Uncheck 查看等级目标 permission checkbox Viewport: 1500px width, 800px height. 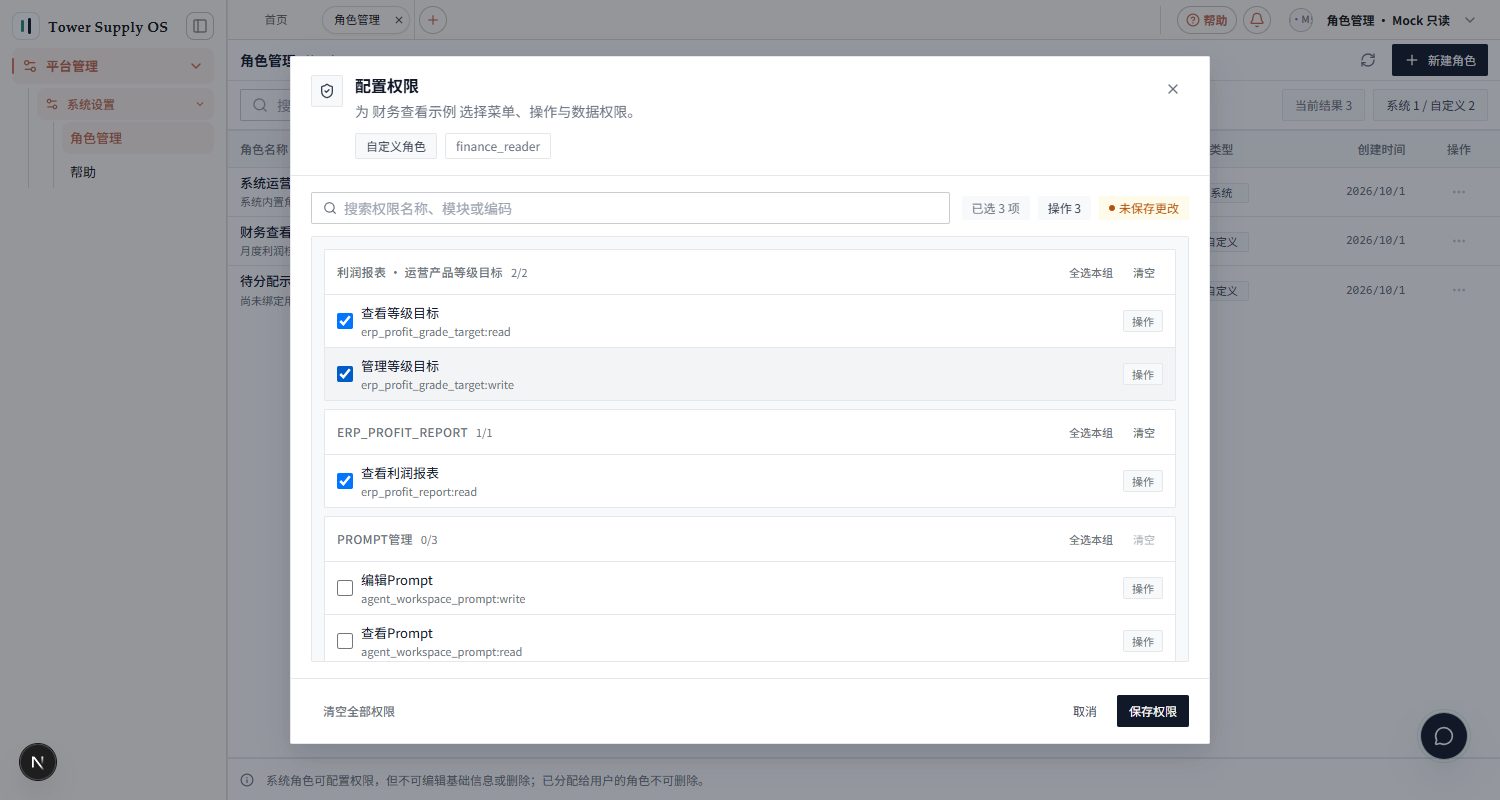tap(345, 321)
